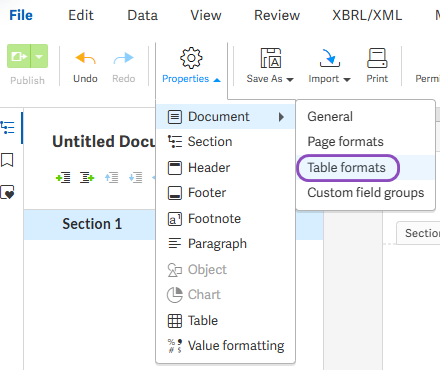
Task: Click the Document page menu icon
Action: tap(175, 117)
